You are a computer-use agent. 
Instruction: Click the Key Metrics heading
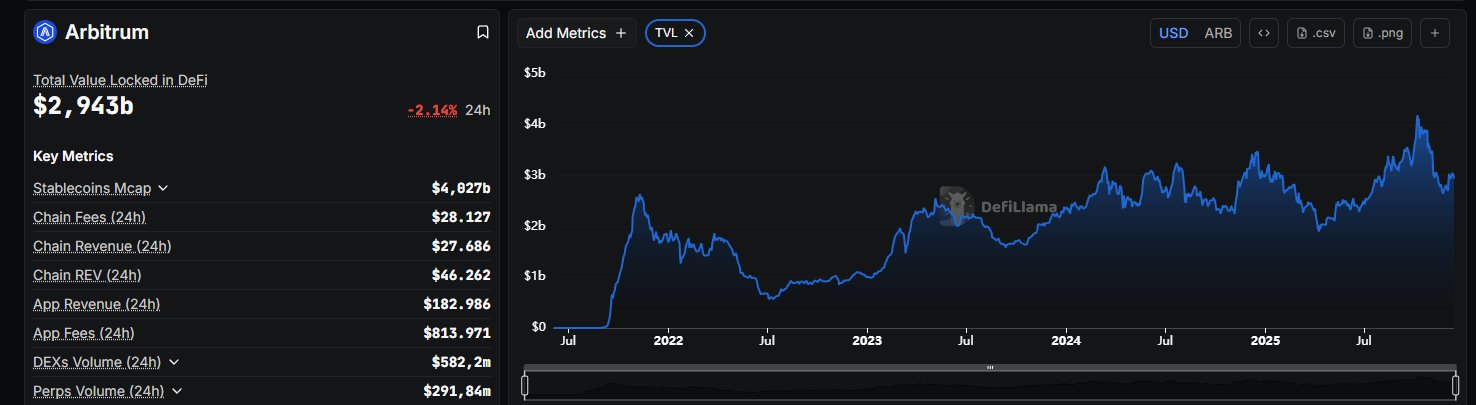(73, 156)
